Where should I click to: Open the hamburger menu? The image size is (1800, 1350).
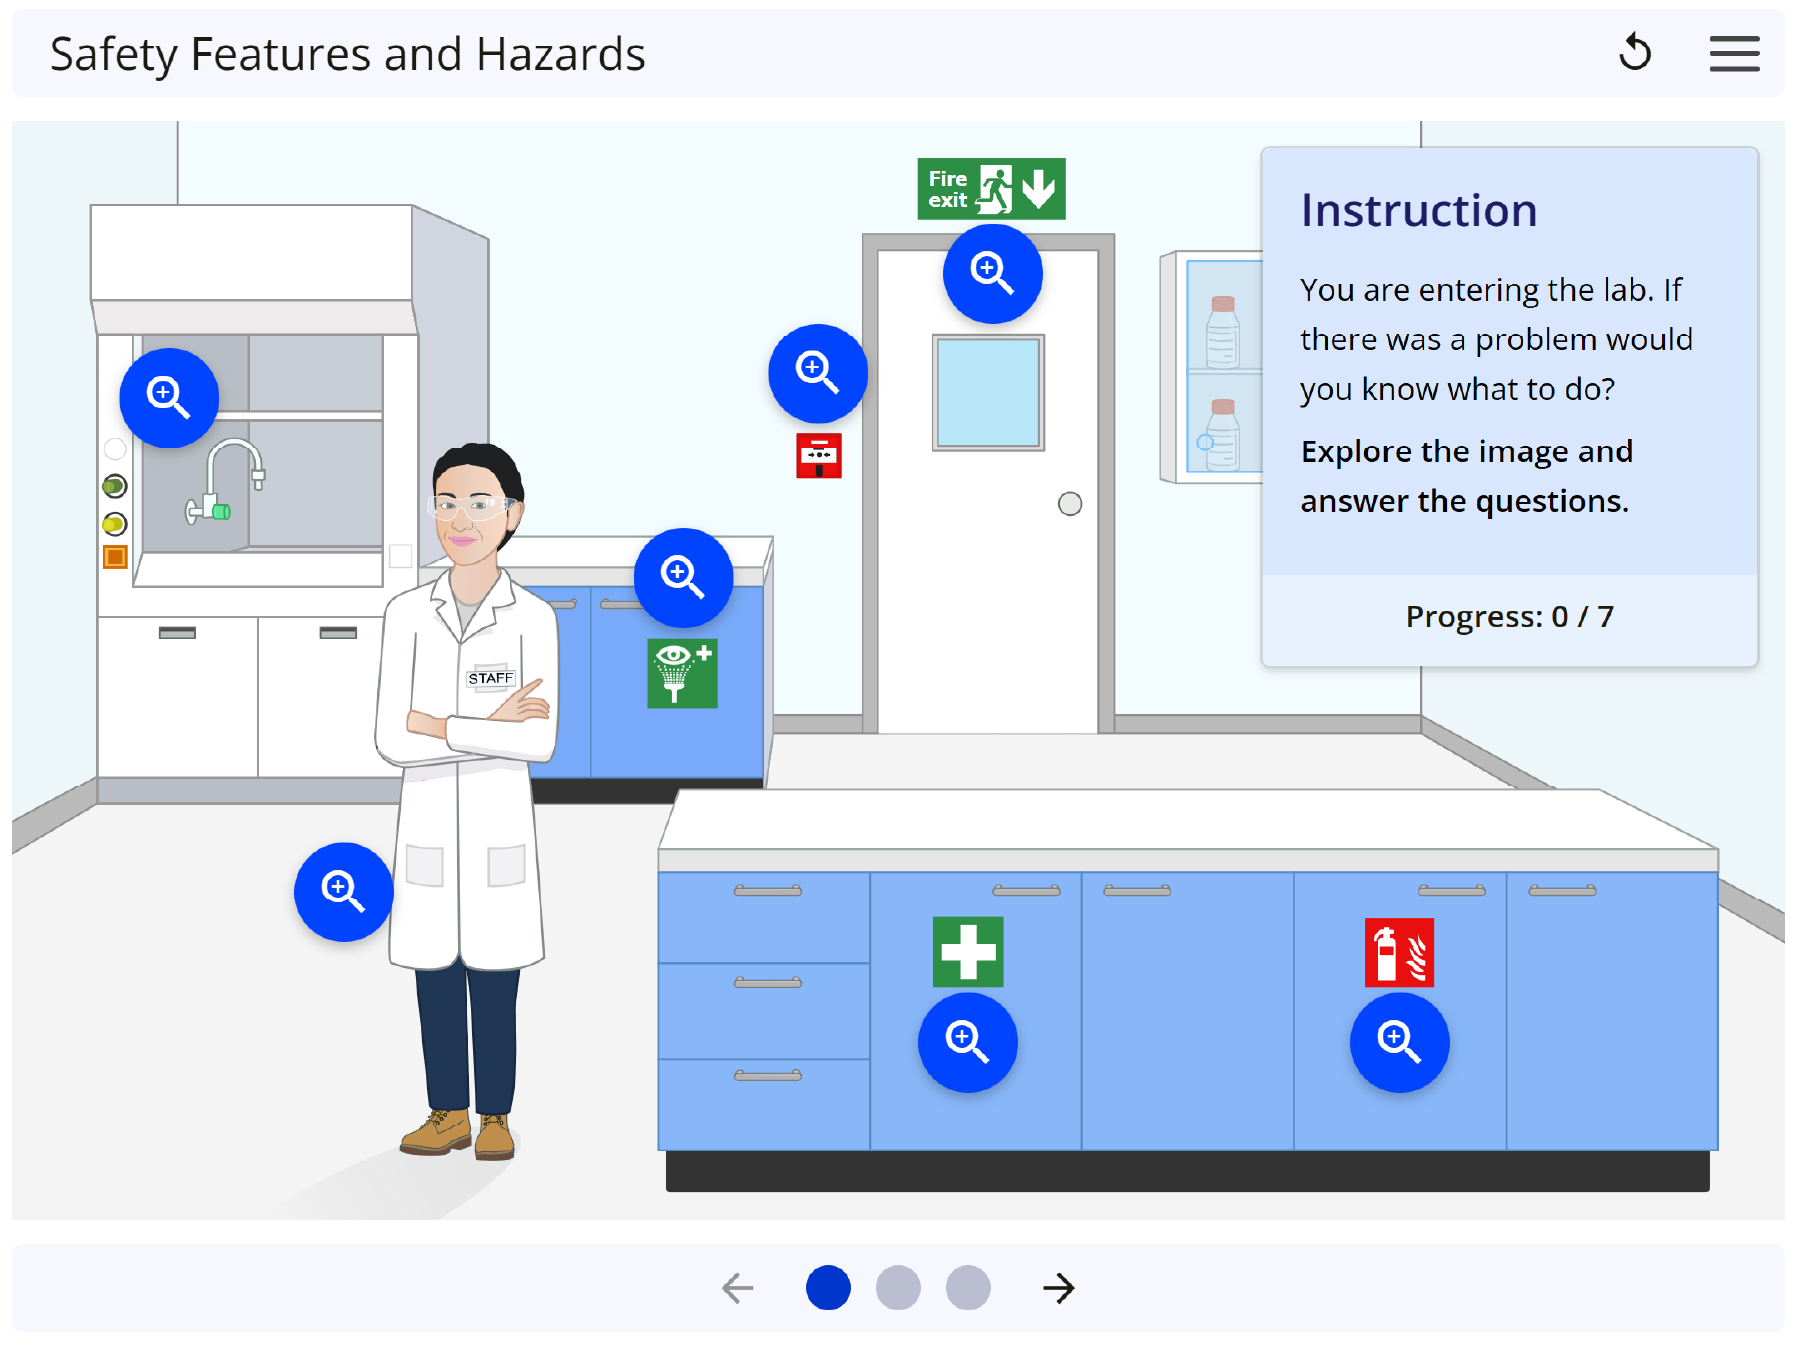[x=1734, y=54]
